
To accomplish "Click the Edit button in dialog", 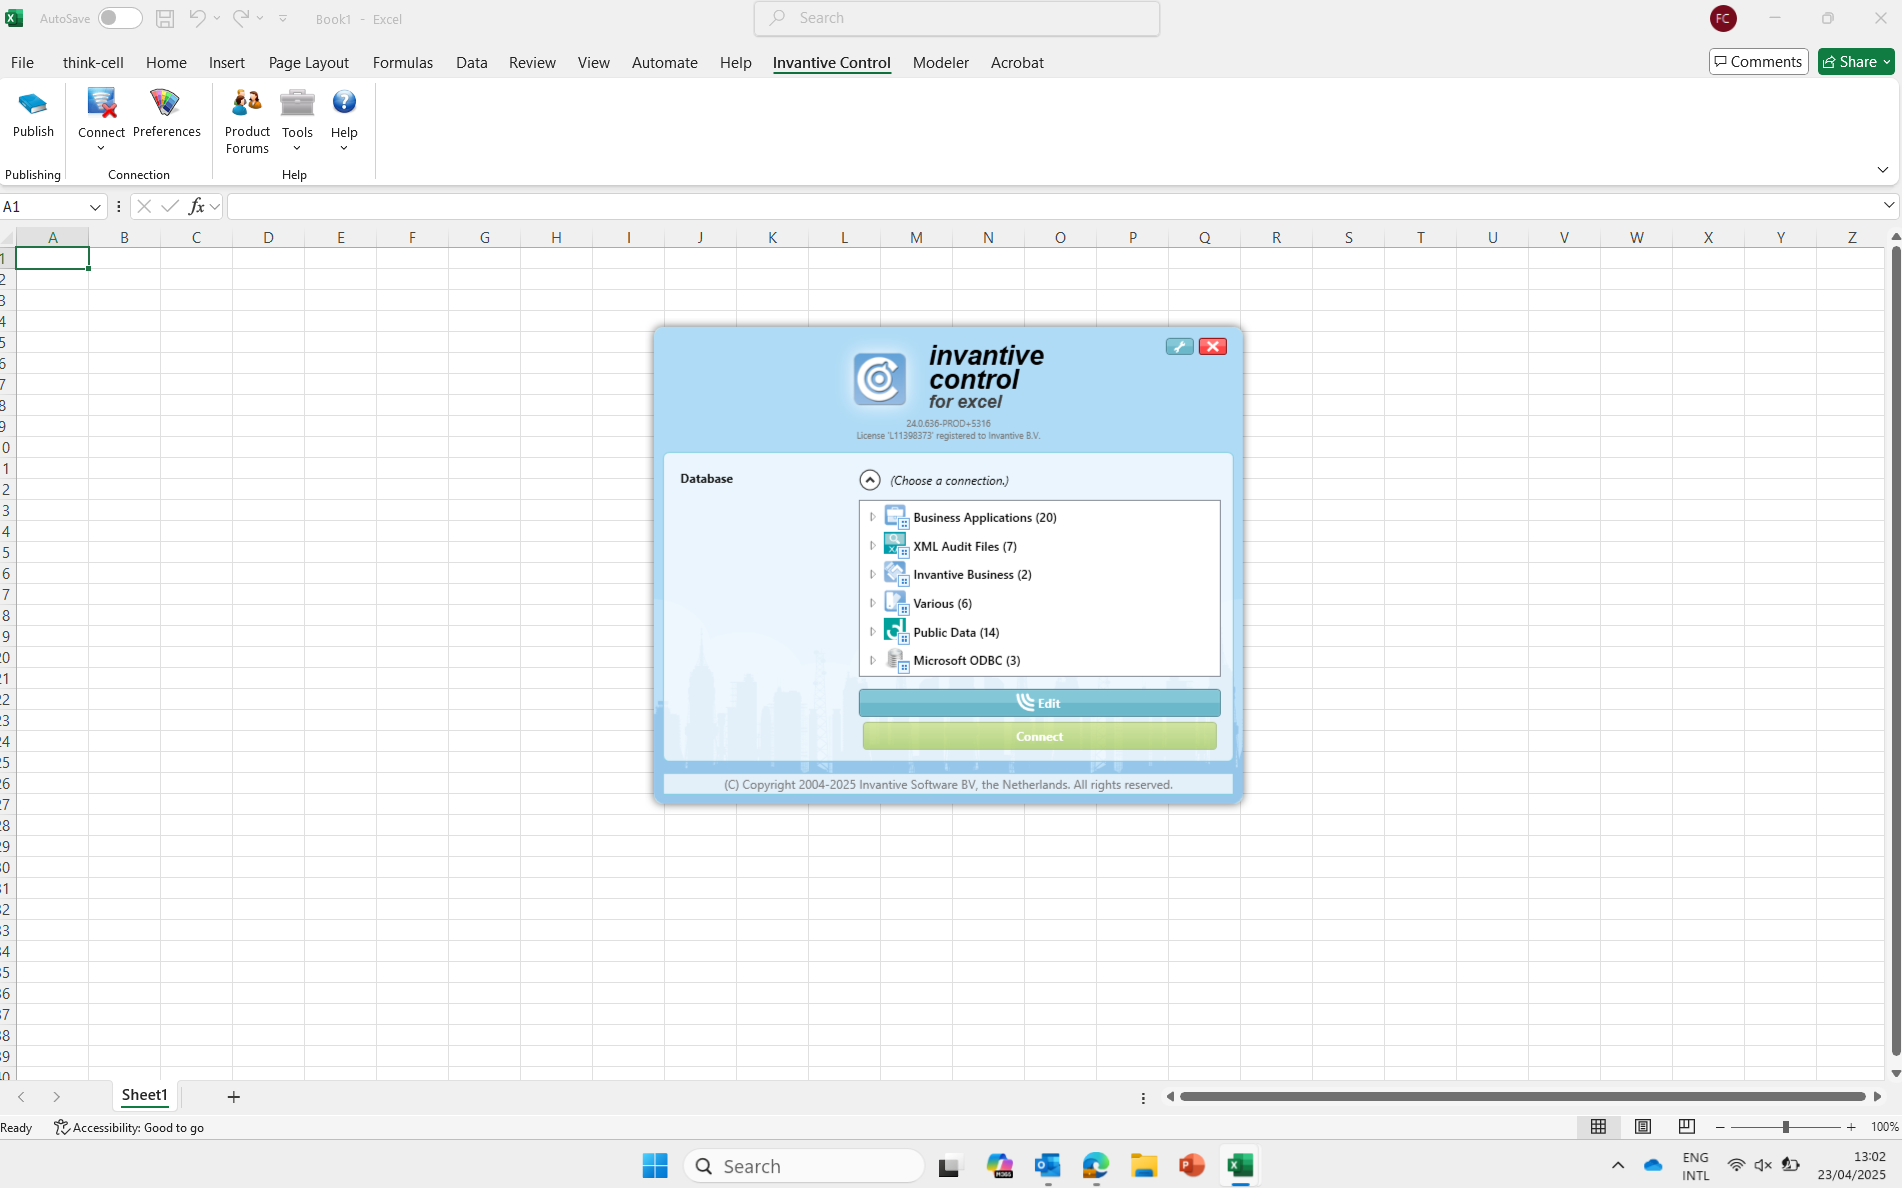I will click(1039, 703).
